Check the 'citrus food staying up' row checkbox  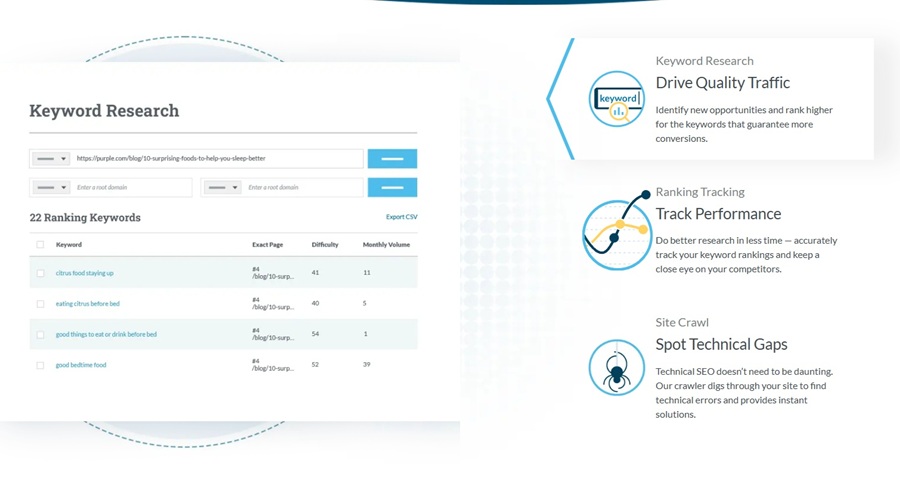[x=40, y=273]
